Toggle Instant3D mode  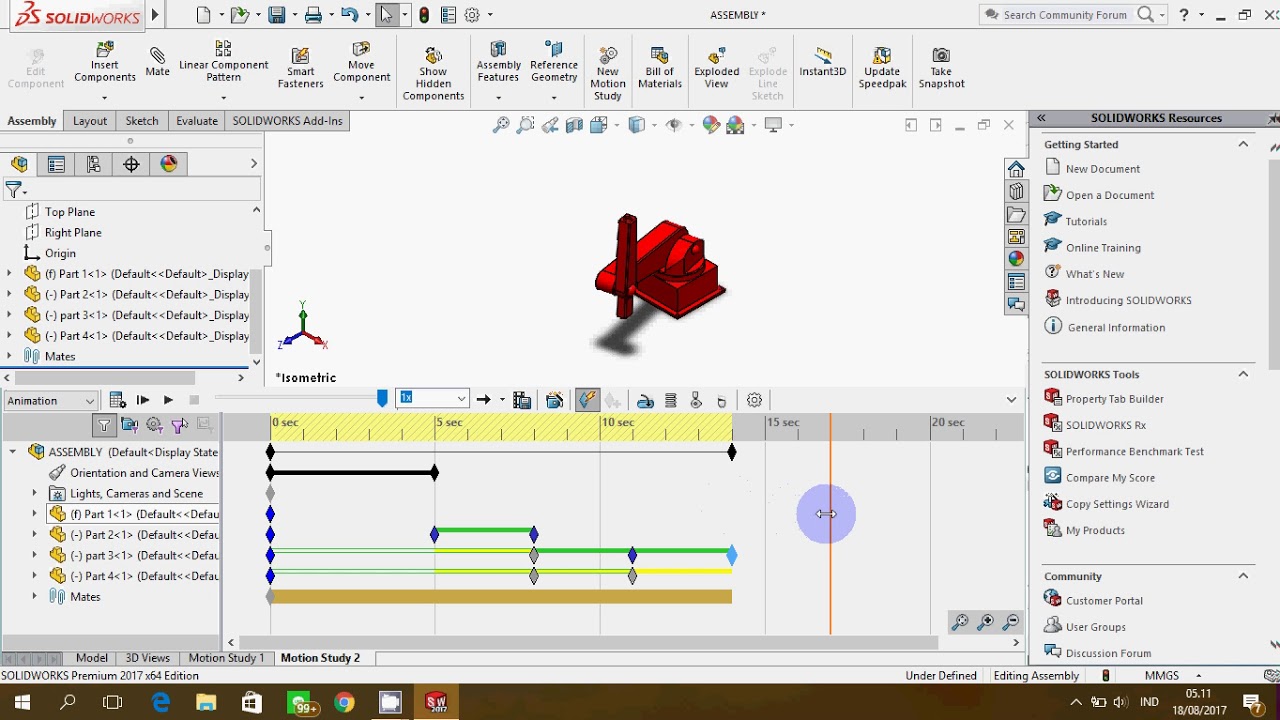(x=823, y=62)
